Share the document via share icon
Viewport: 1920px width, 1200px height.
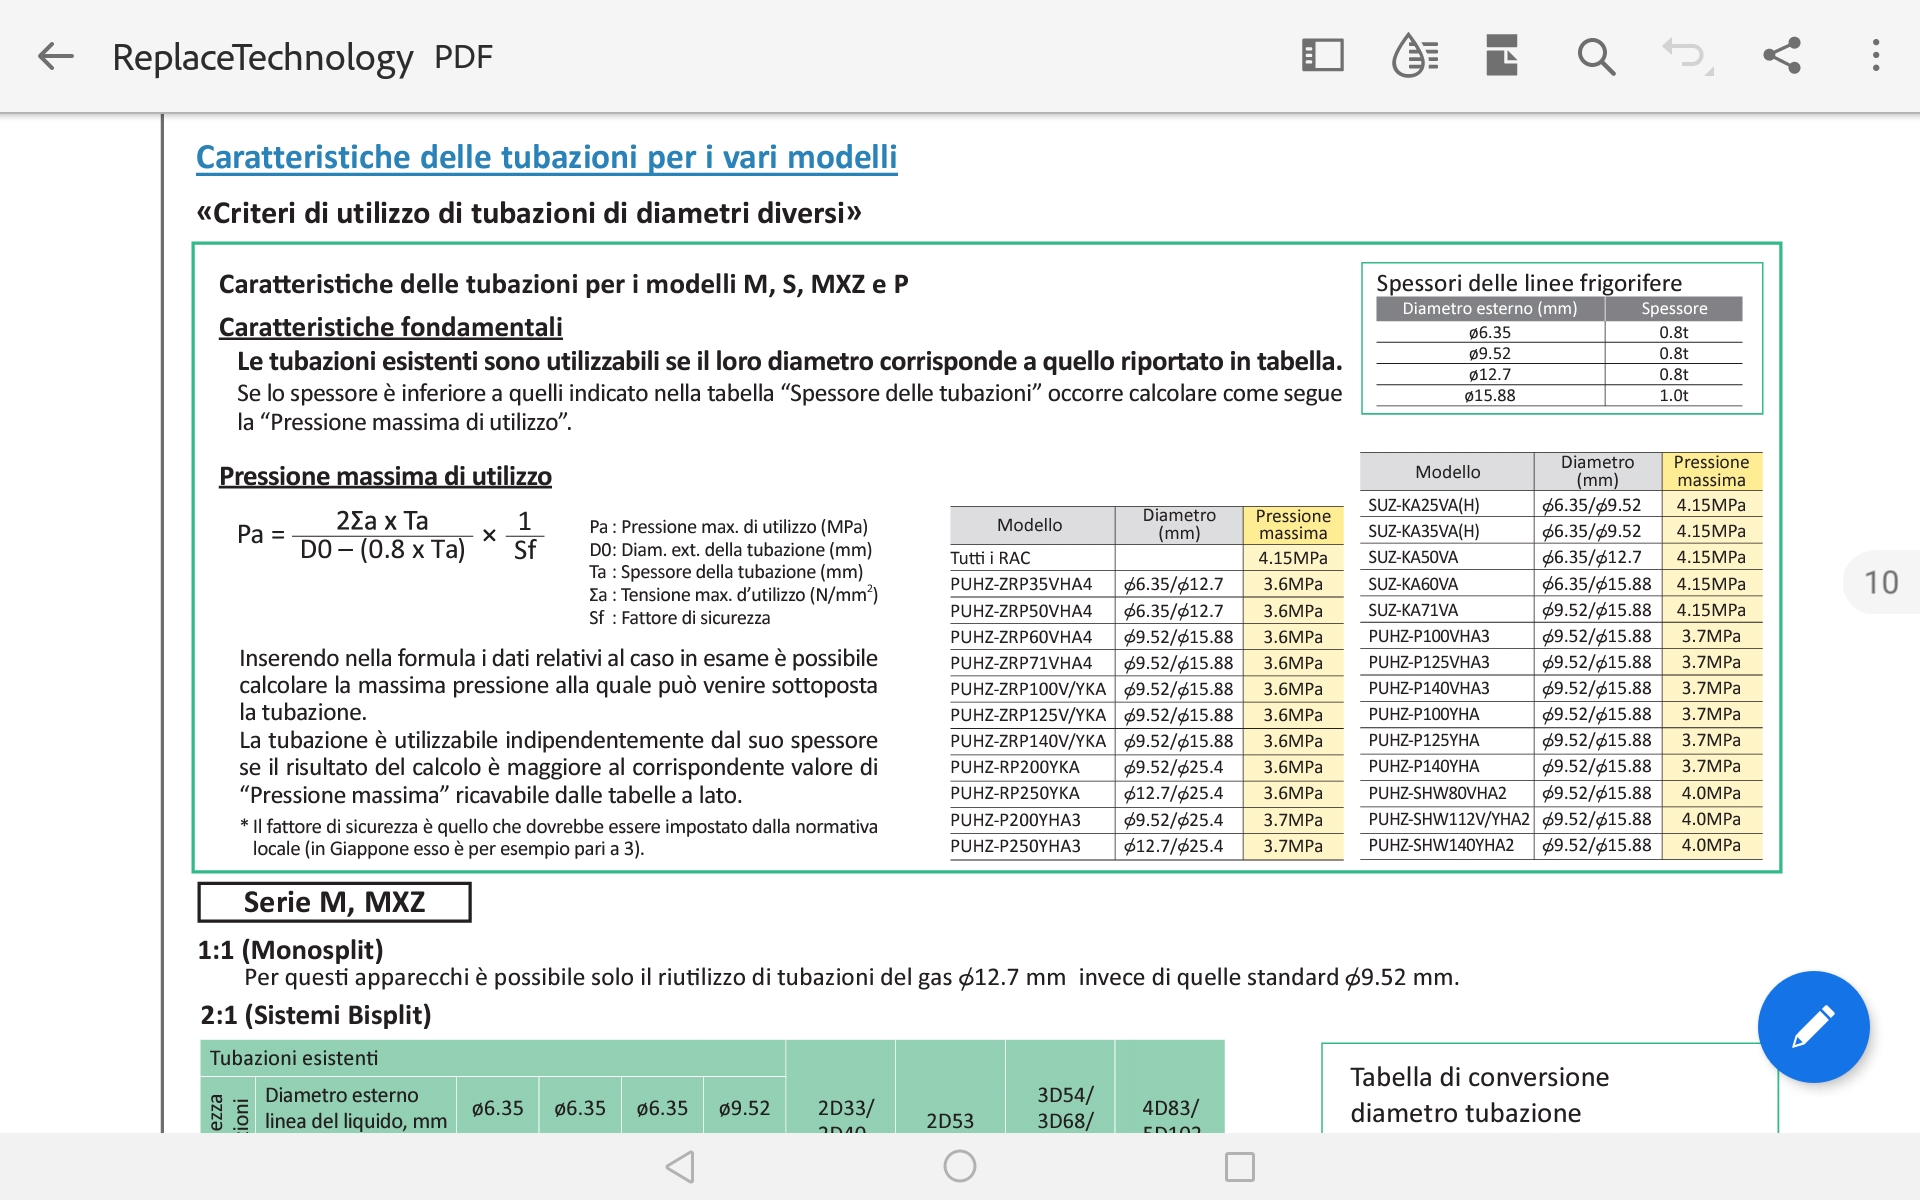click(x=1782, y=56)
